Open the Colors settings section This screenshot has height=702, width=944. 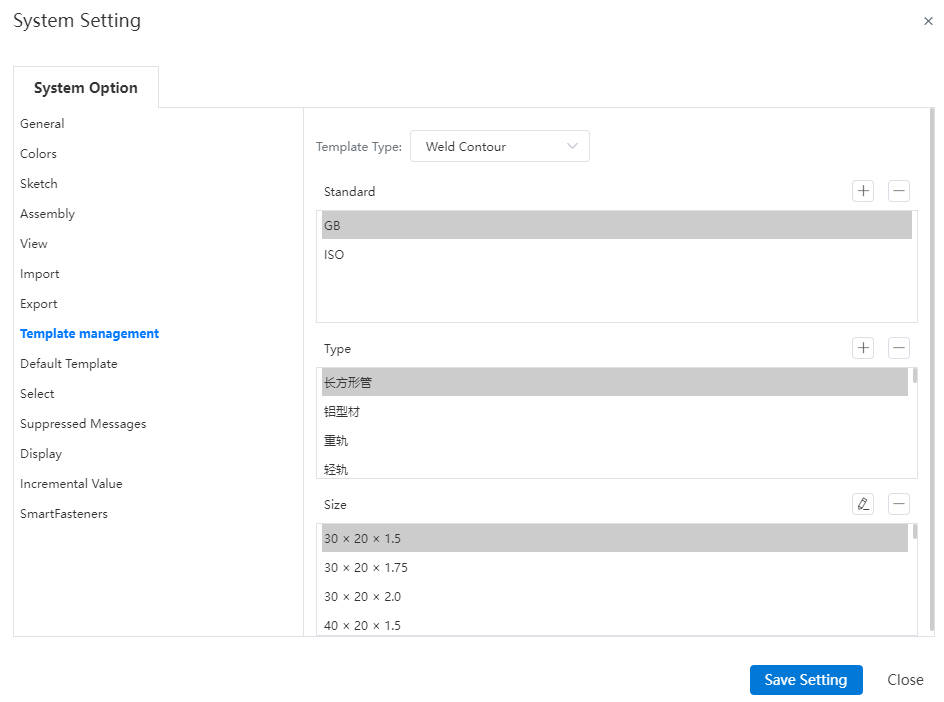click(39, 154)
